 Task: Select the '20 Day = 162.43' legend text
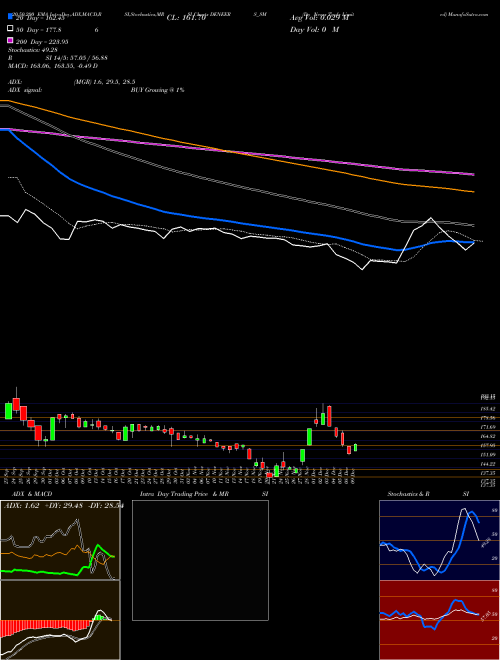click(x=39, y=18)
